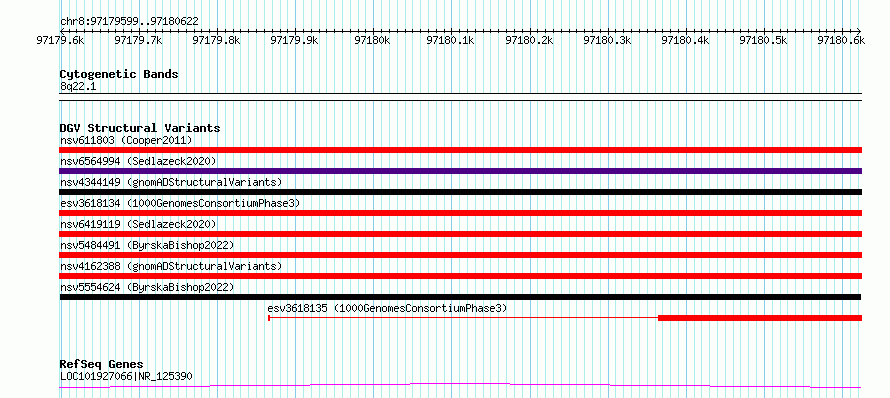
Task: Click the 97180.5k ruler tick label
Action: [x=763, y=40]
